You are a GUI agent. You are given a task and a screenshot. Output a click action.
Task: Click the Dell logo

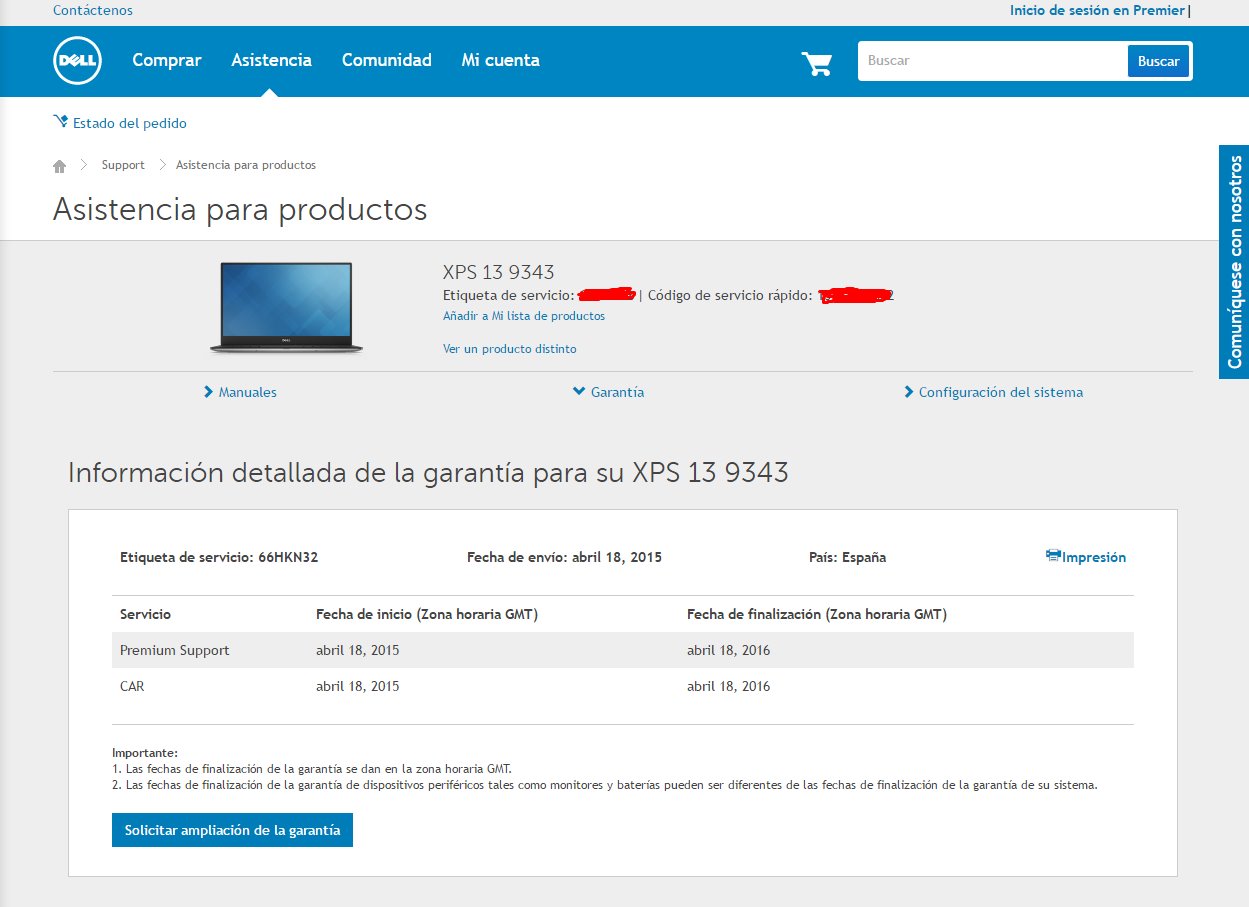point(77,61)
